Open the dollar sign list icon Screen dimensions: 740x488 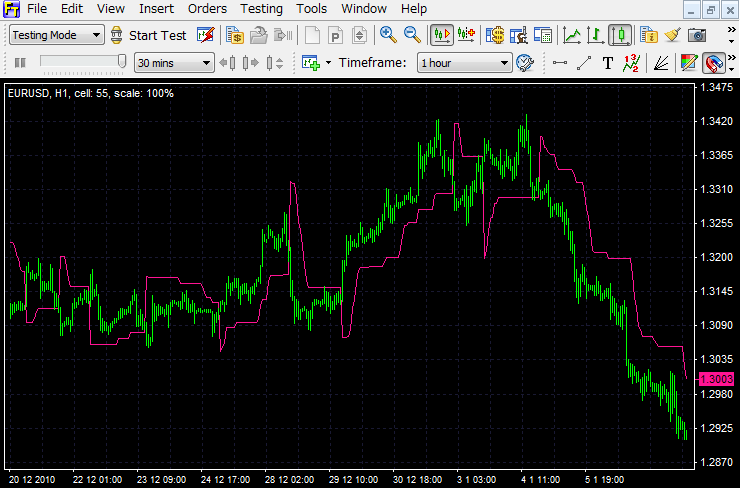495,35
